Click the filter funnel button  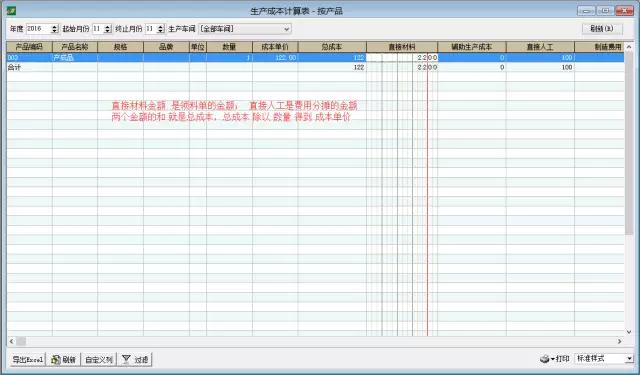tap(135, 359)
